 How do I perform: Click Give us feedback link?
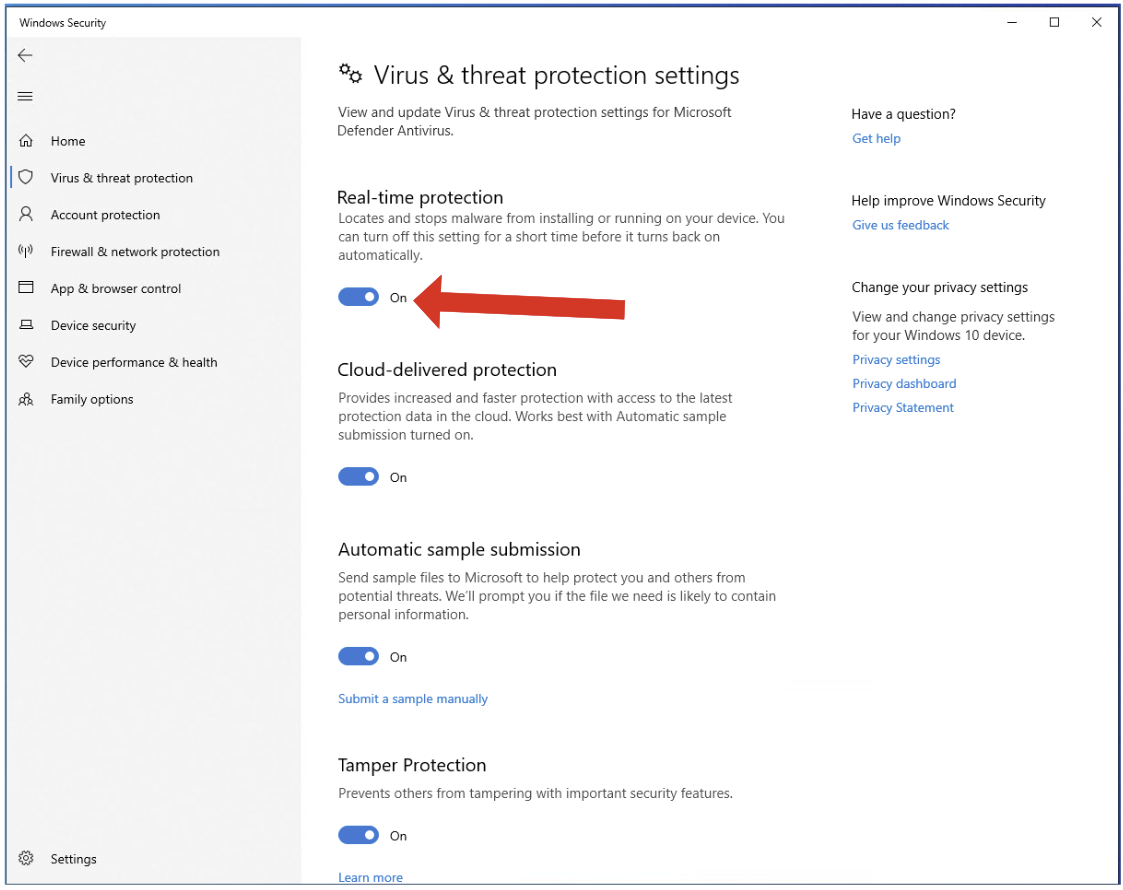[900, 226]
